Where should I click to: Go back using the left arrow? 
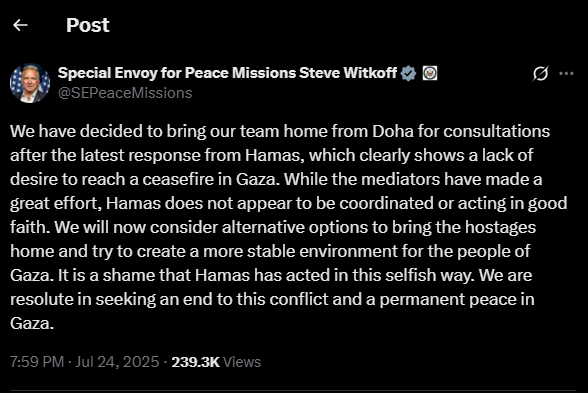(x=20, y=25)
